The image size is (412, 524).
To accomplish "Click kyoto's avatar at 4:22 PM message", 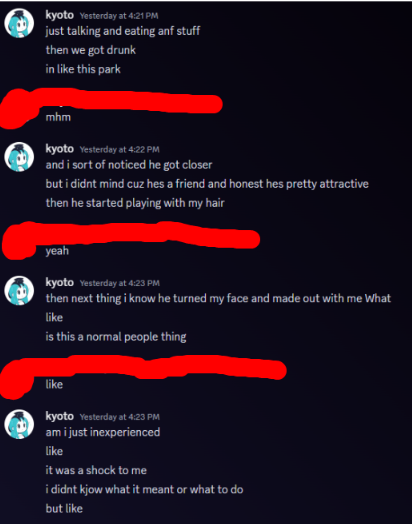I will point(19,157).
